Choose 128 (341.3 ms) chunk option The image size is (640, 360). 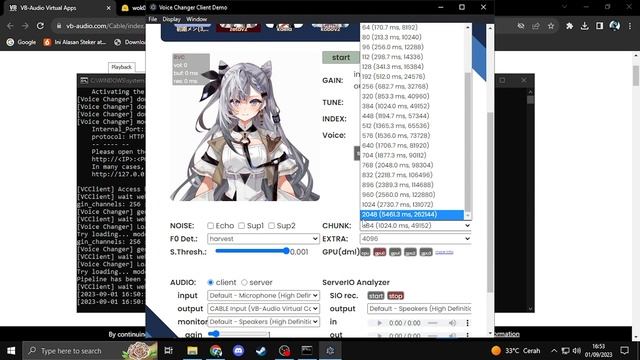(412, 67)
